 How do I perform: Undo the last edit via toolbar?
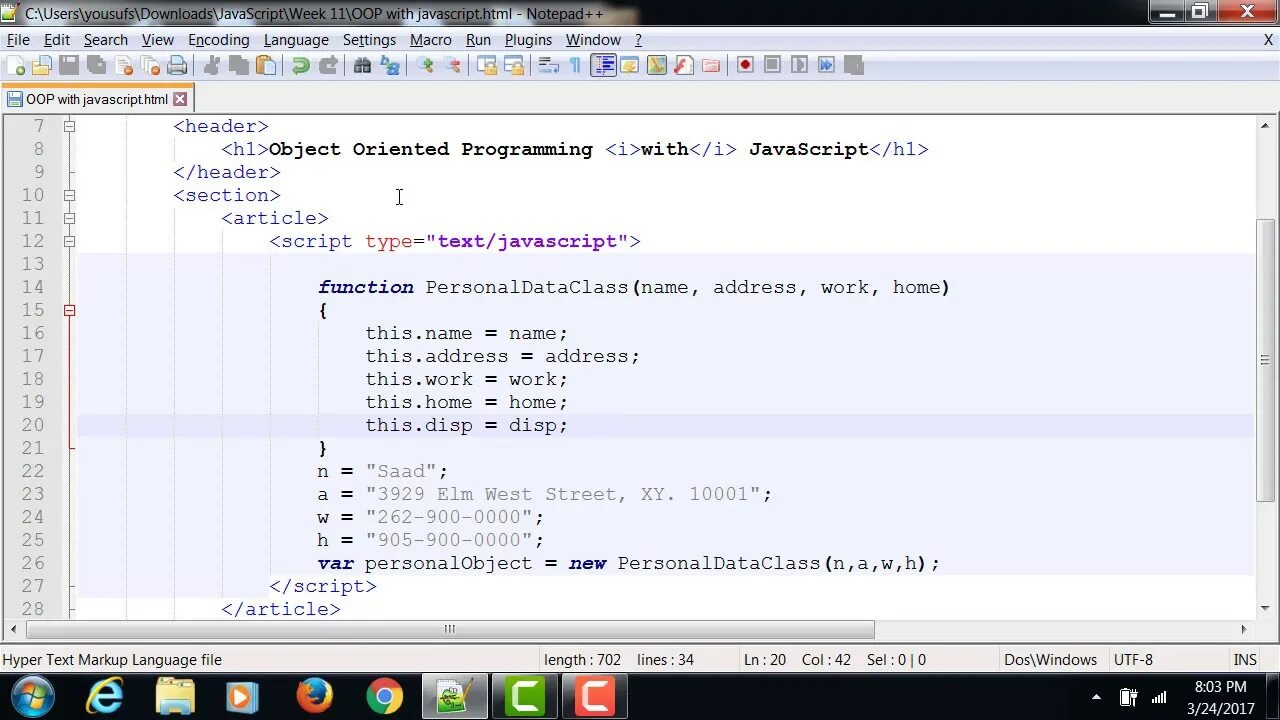pos(300,66)
